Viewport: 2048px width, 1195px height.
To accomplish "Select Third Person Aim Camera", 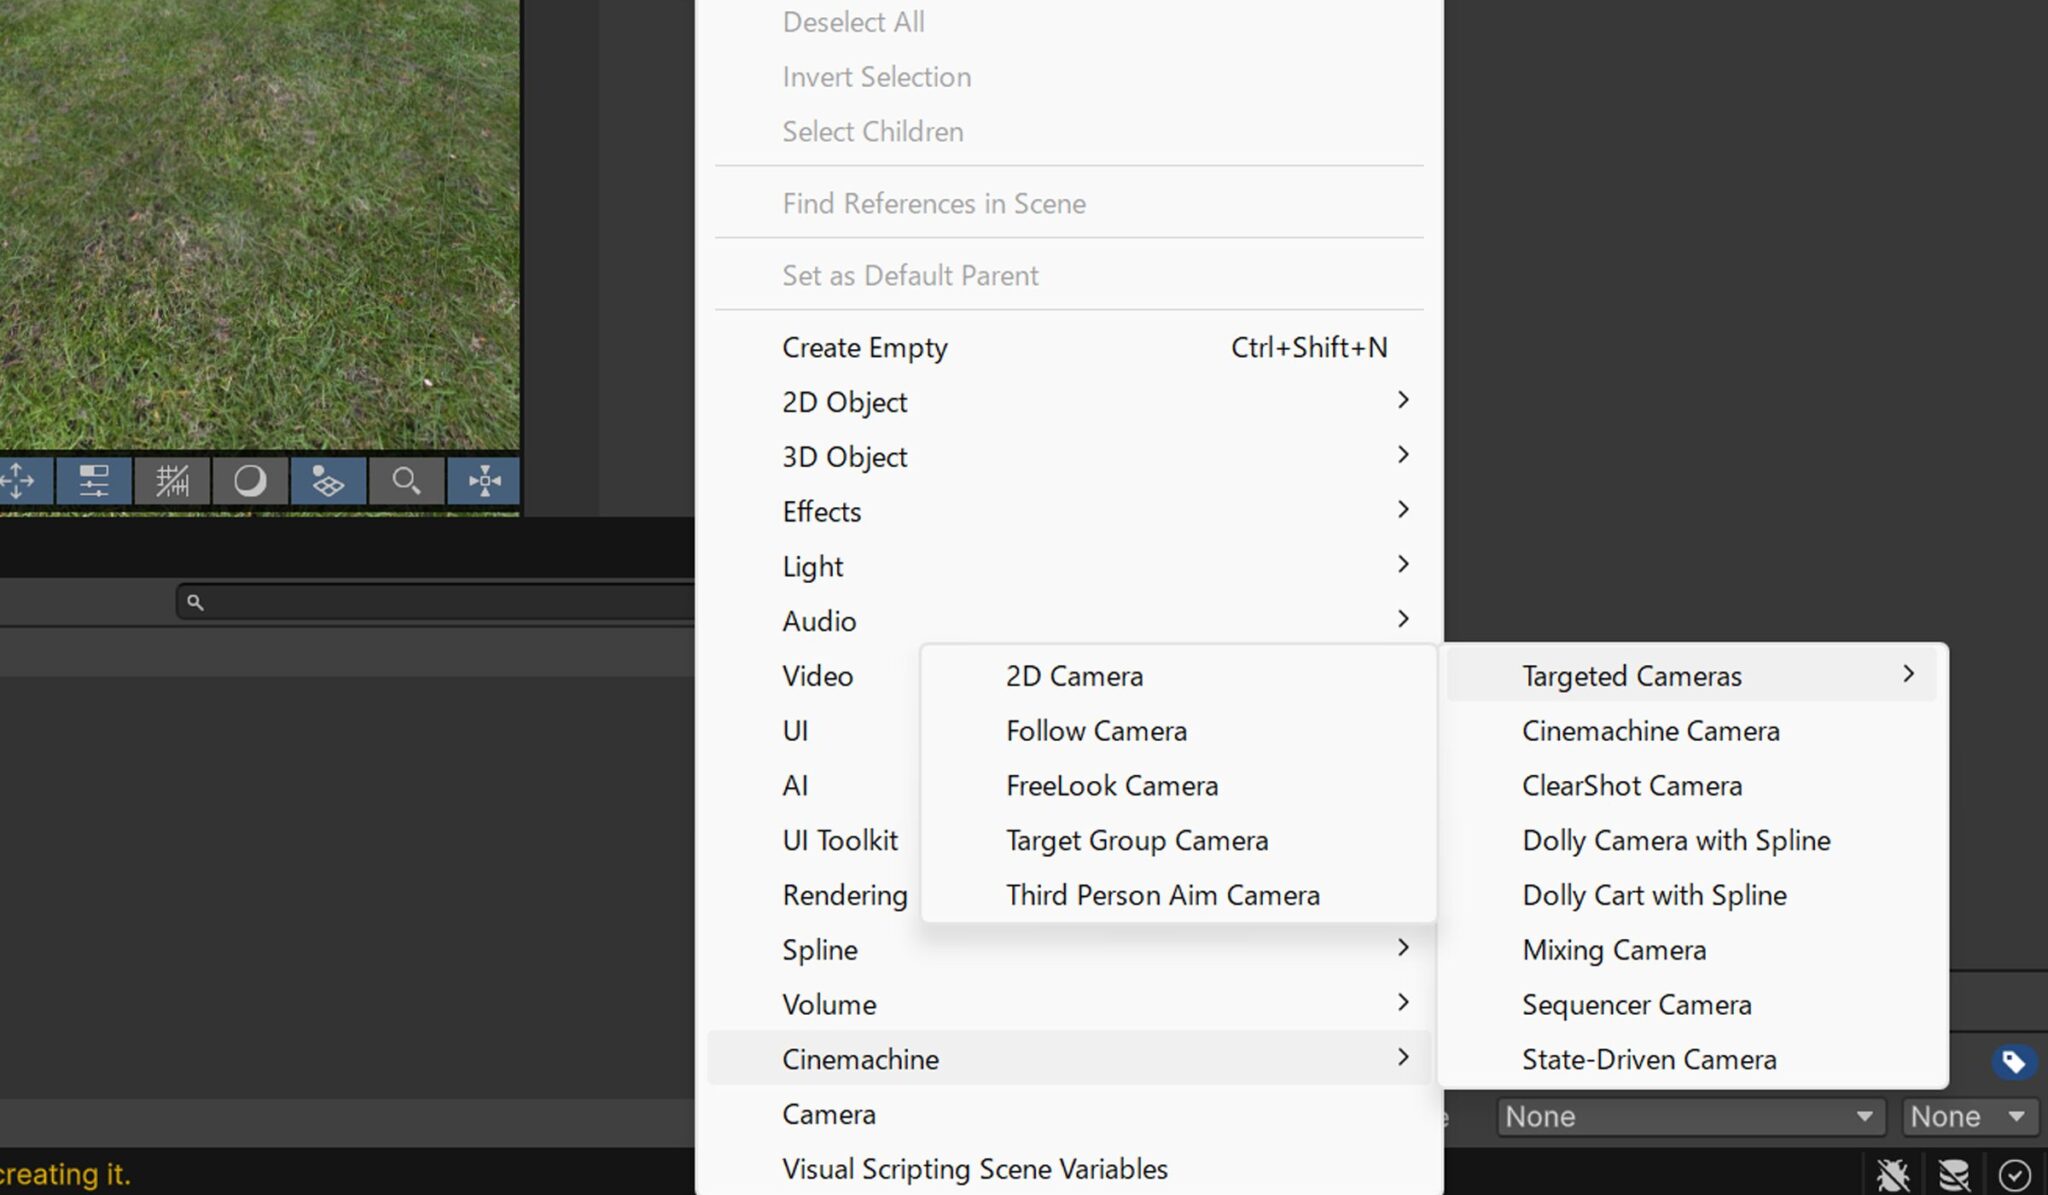I will click(1162, 895).
